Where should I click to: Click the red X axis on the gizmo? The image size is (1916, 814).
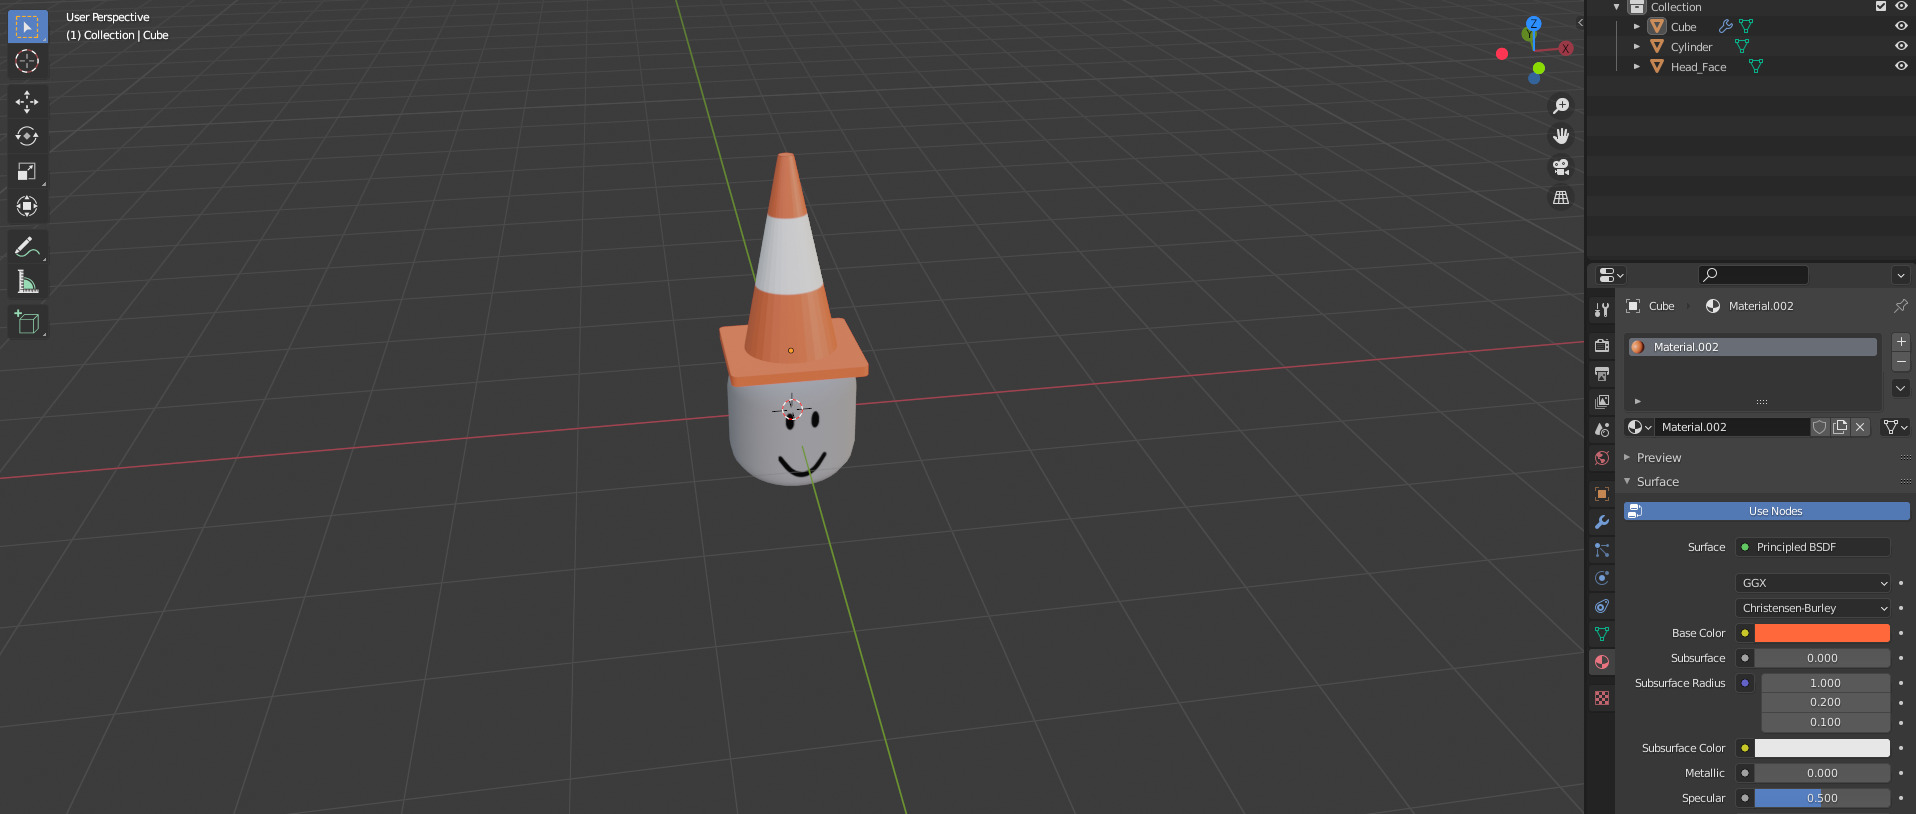click(x=1566, y=48)
